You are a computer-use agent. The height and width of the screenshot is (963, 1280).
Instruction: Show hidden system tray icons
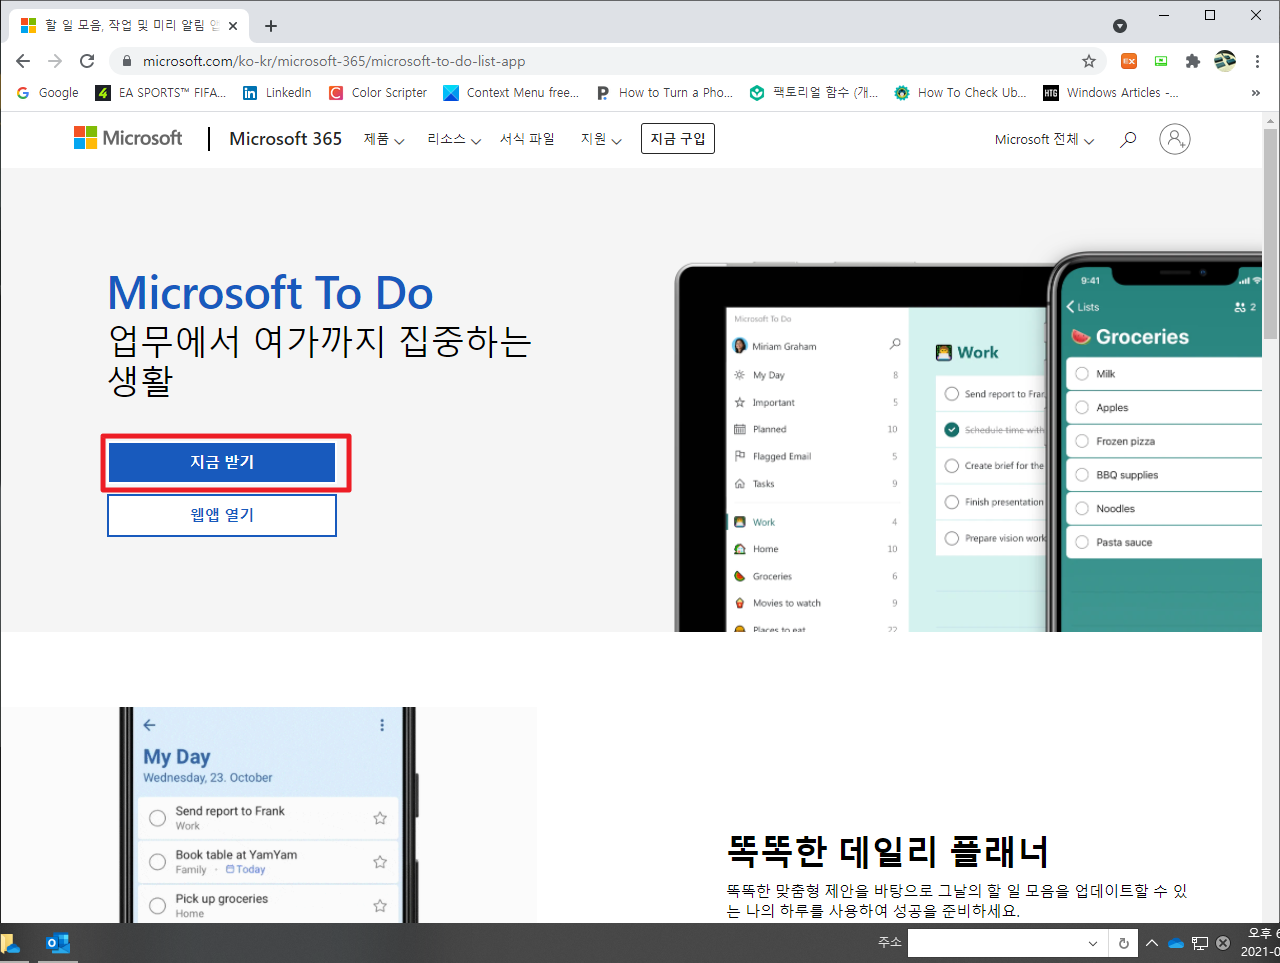click(x=1152, y=943)
